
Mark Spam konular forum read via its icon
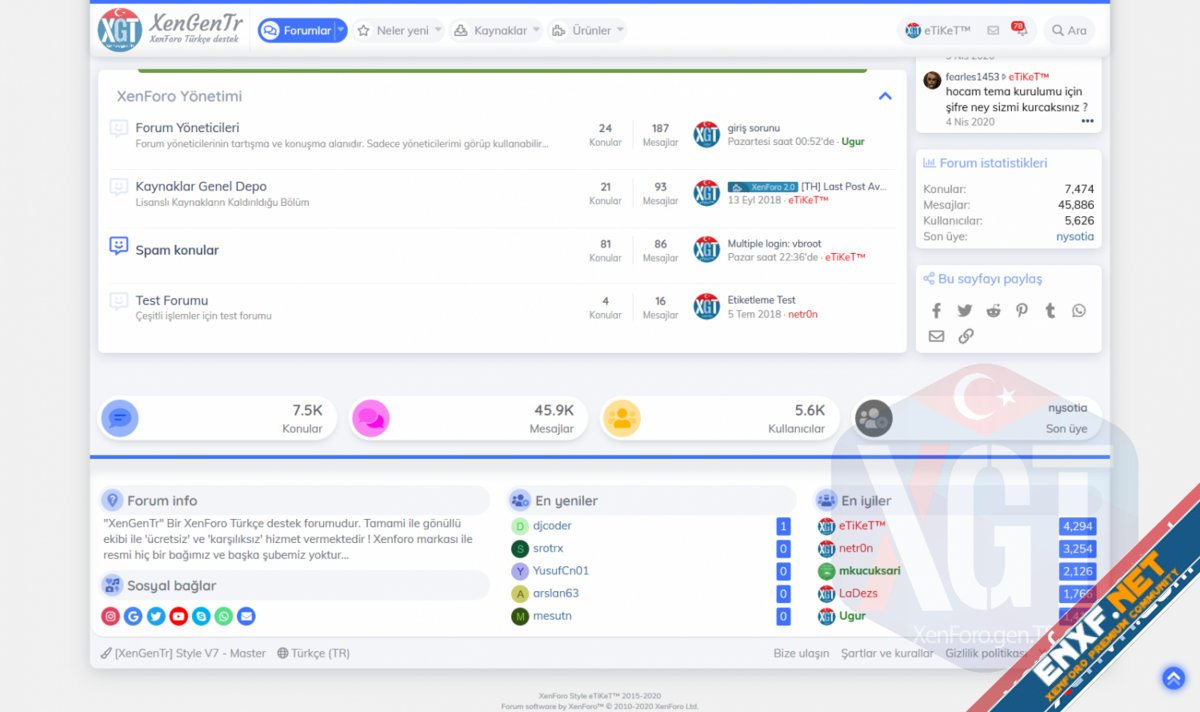point(119,246)
